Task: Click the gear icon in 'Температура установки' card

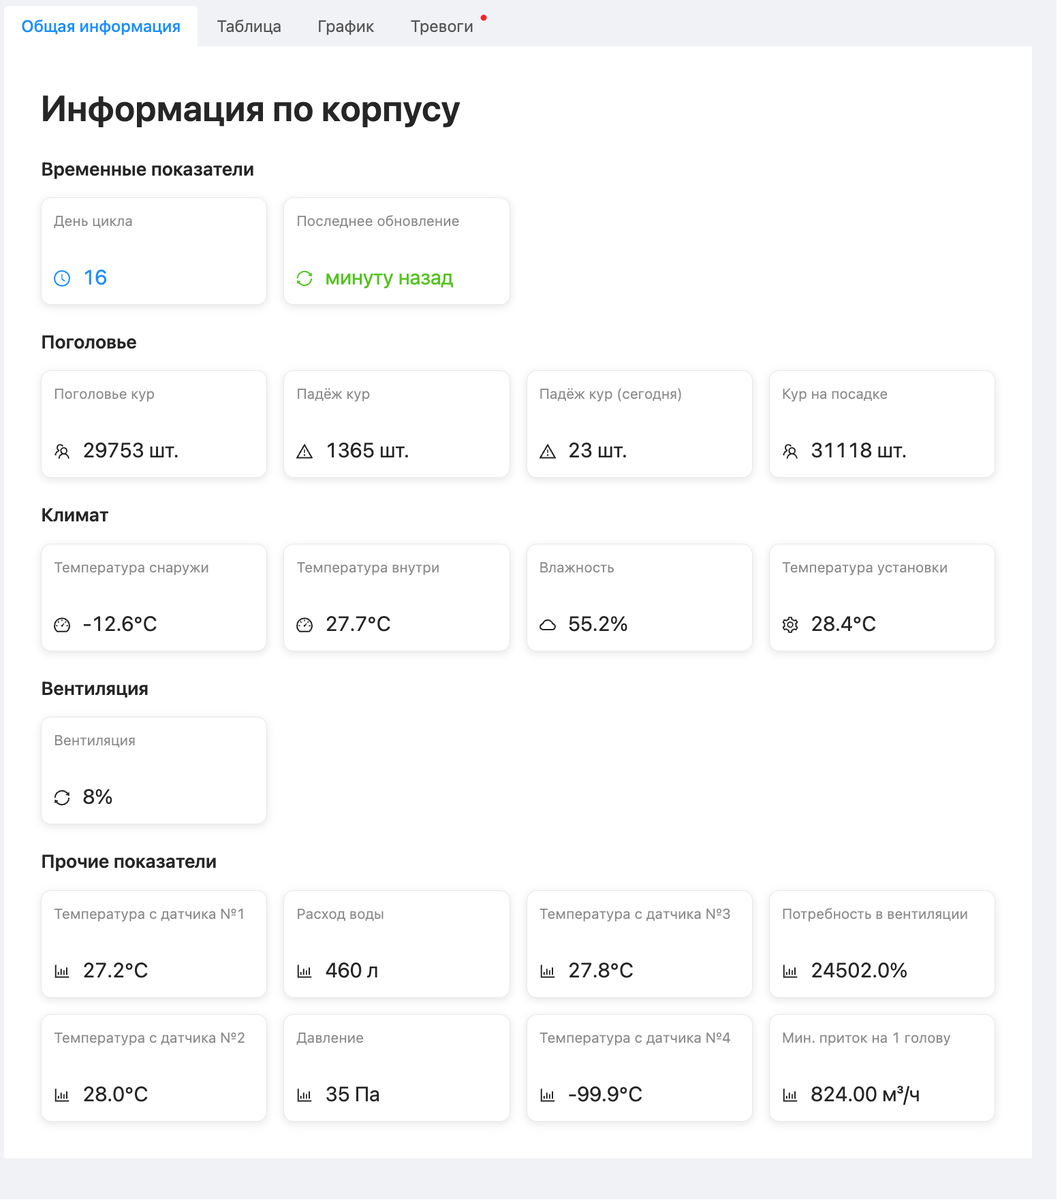Action: pyautogui.click(x=790, y=625)
